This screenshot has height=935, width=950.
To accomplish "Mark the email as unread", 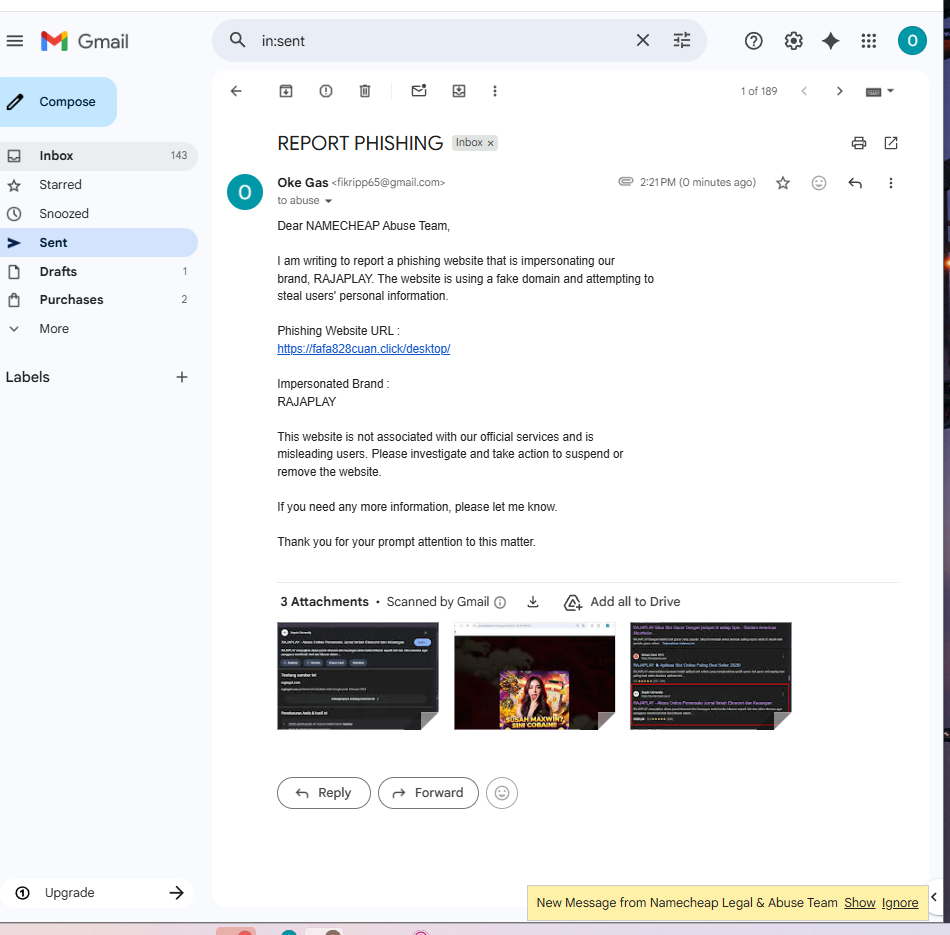I will [x=419, y=91].
